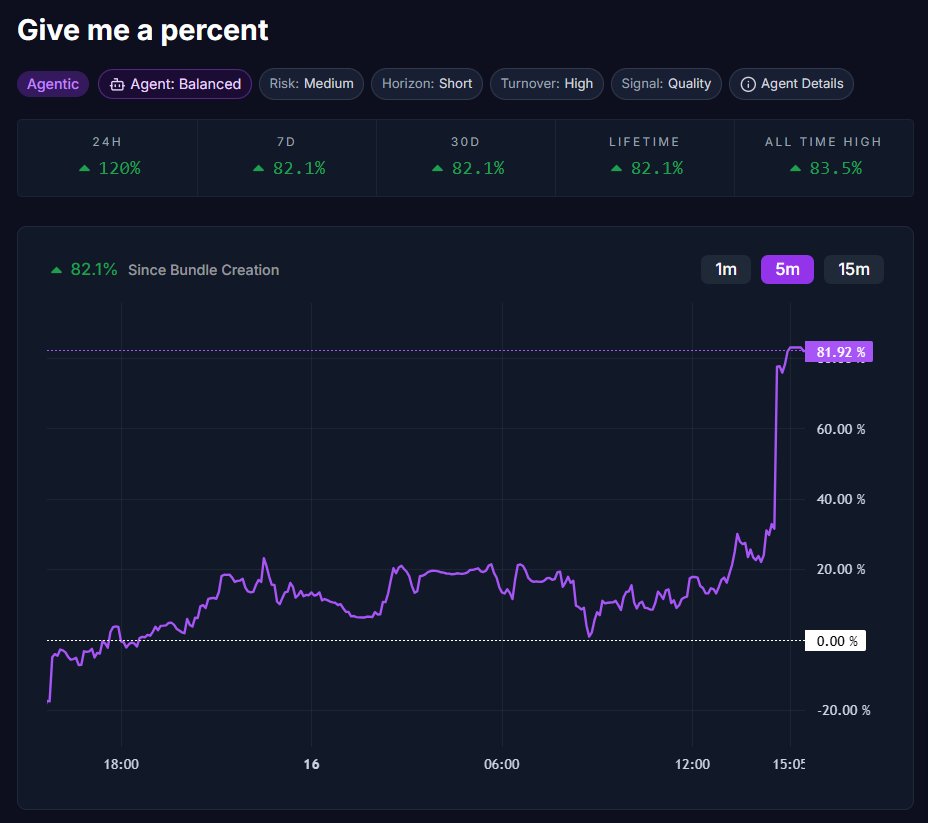Select the 5m chart interval

pyautogui.click(x=787, y=270)
